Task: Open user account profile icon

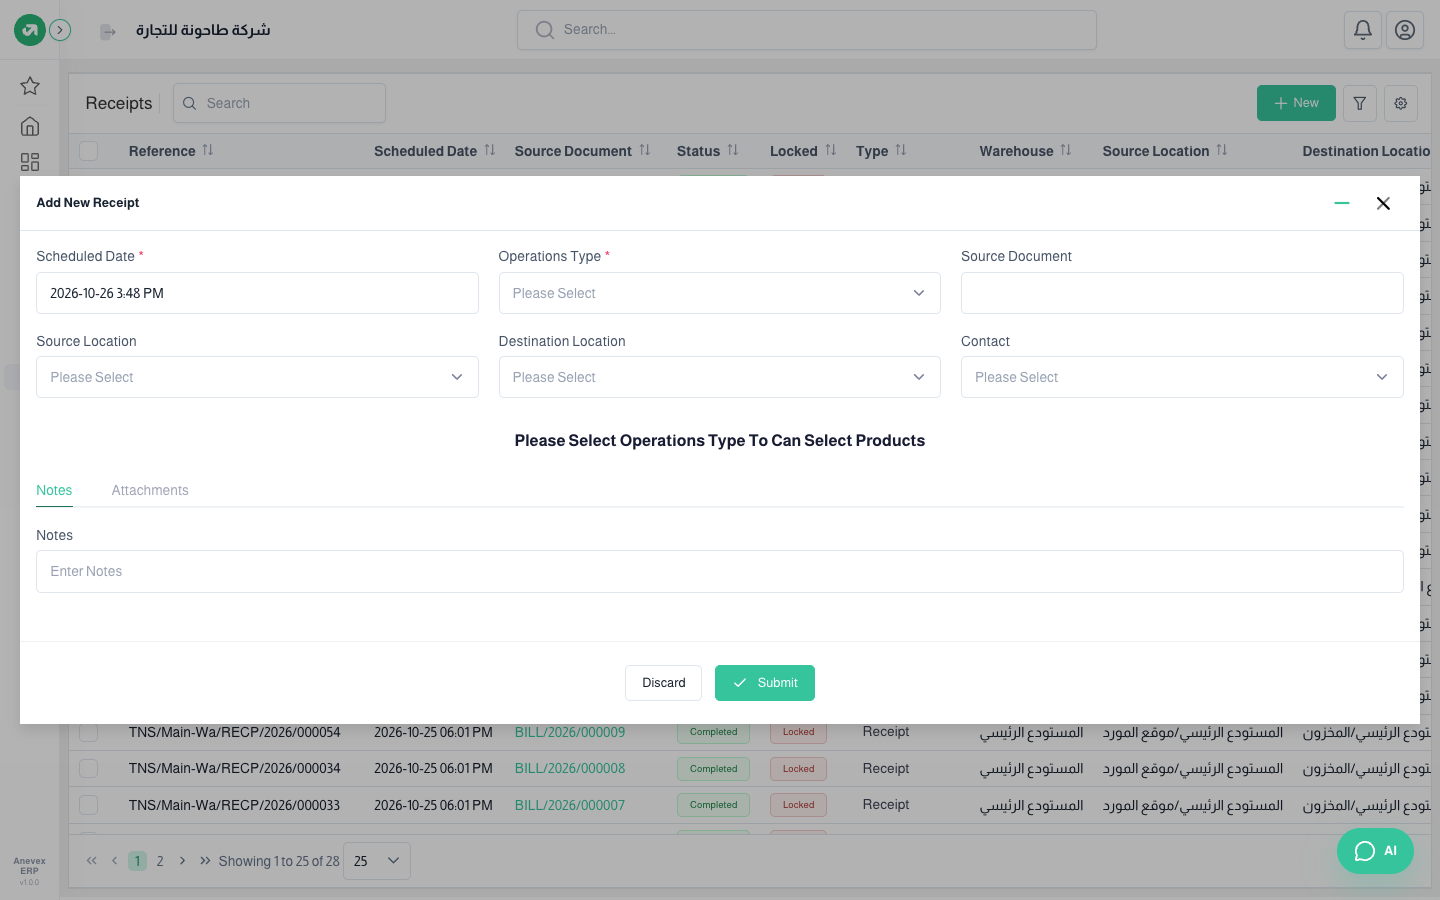Action: (1405, 30)
